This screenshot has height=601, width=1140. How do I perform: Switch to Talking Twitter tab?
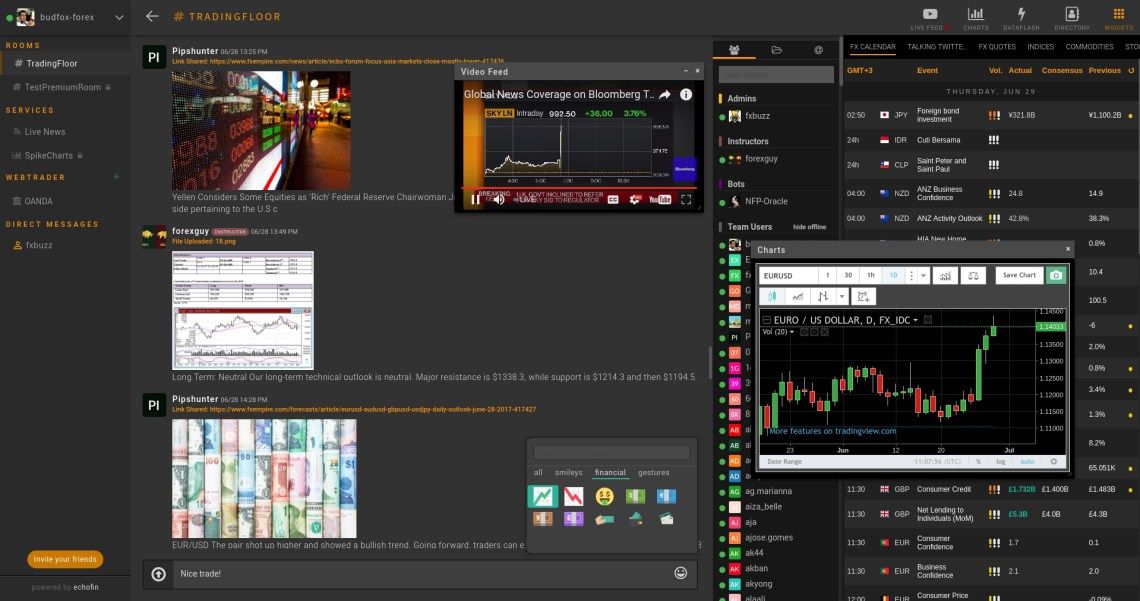pos(936,47)
